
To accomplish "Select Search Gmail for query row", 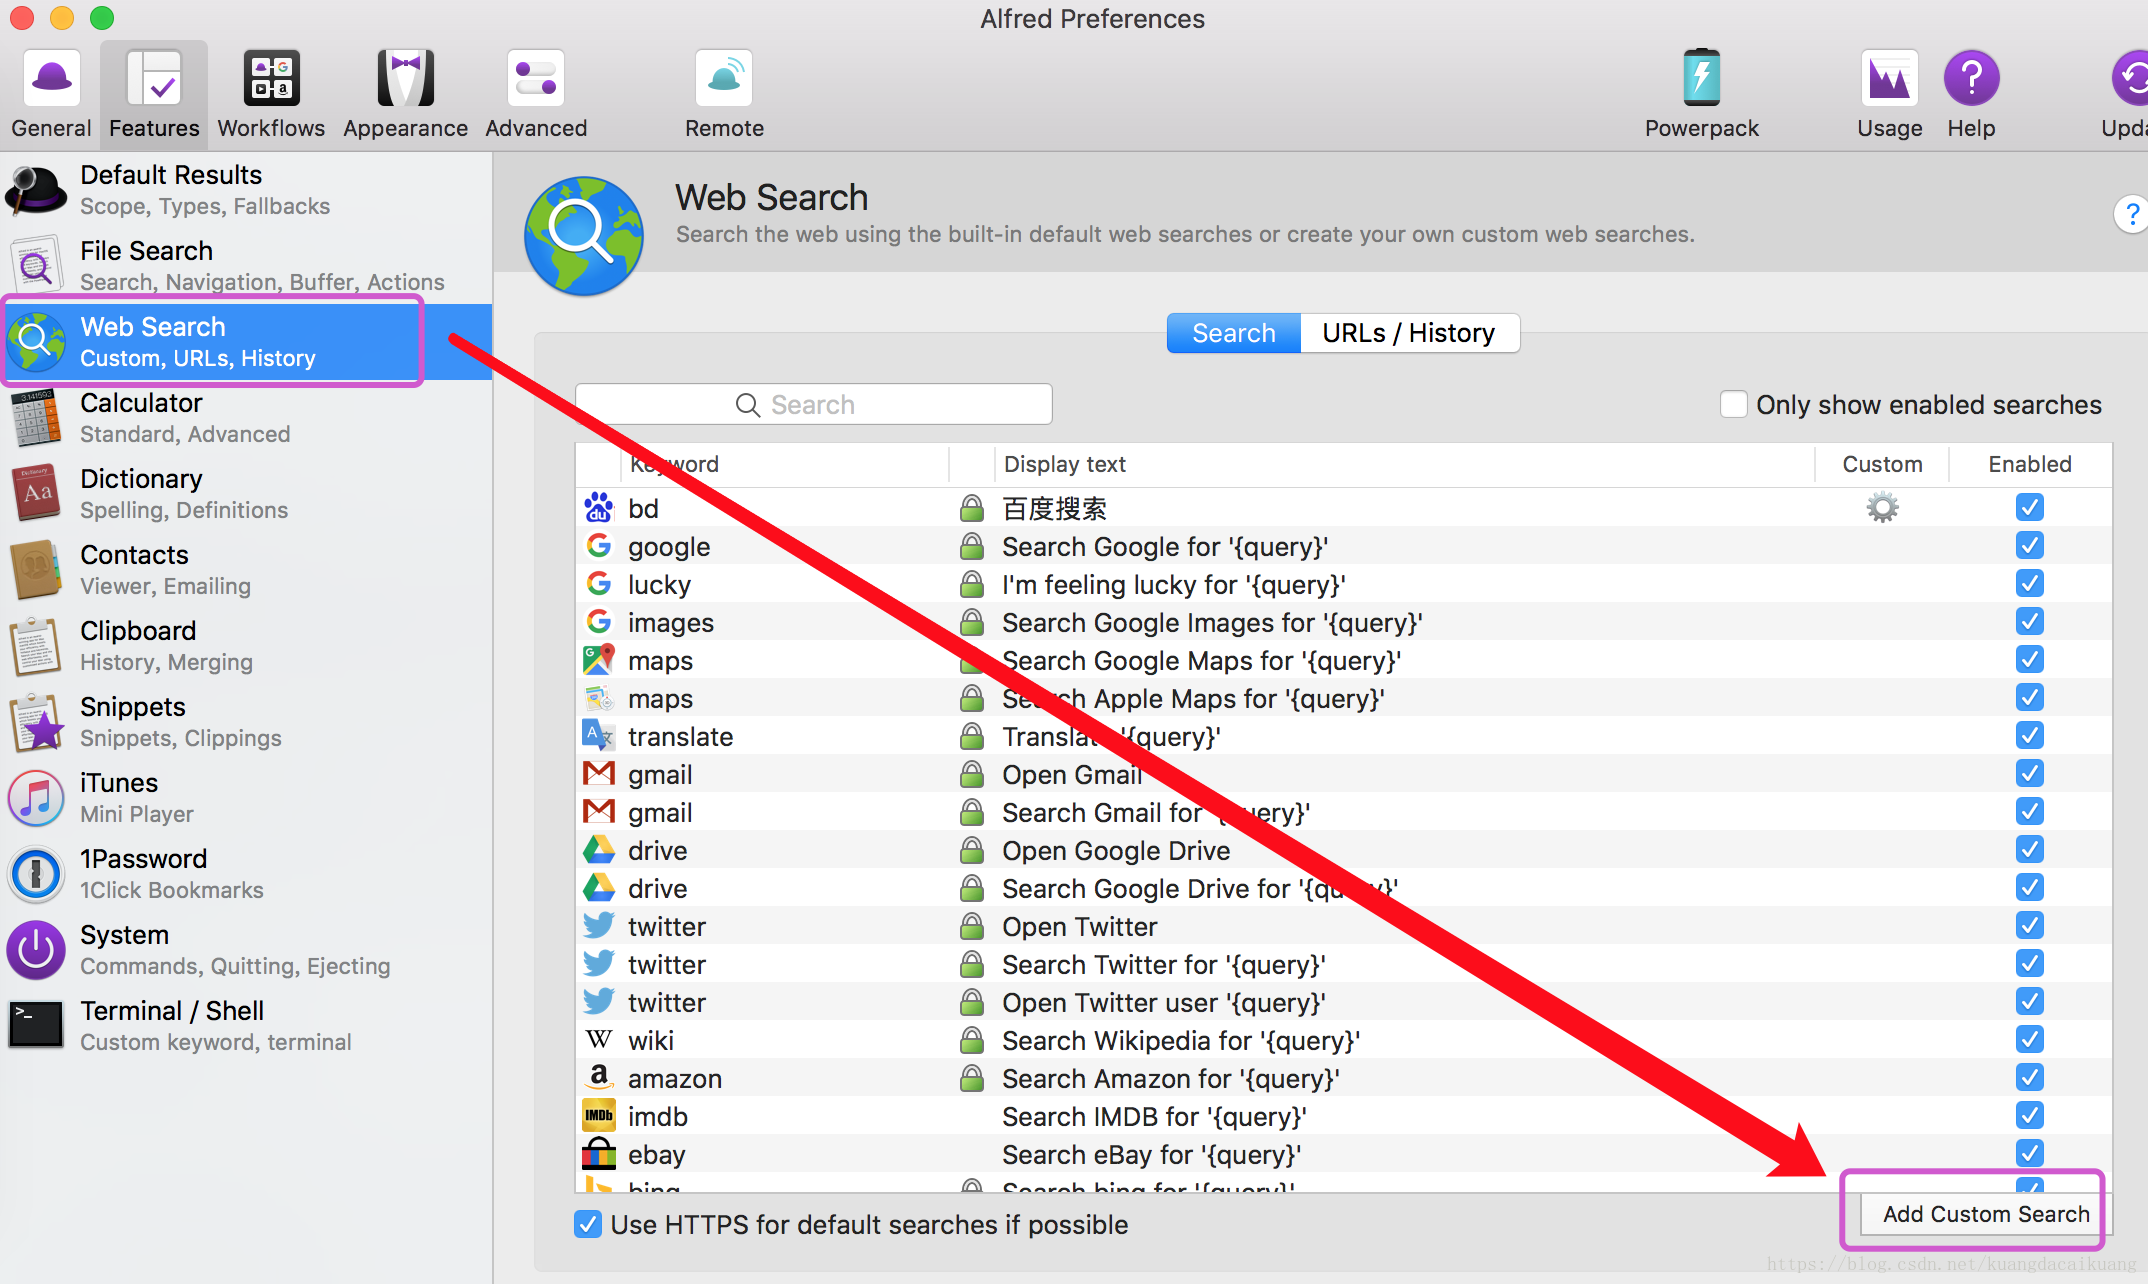I will [x=1343, y=812].
